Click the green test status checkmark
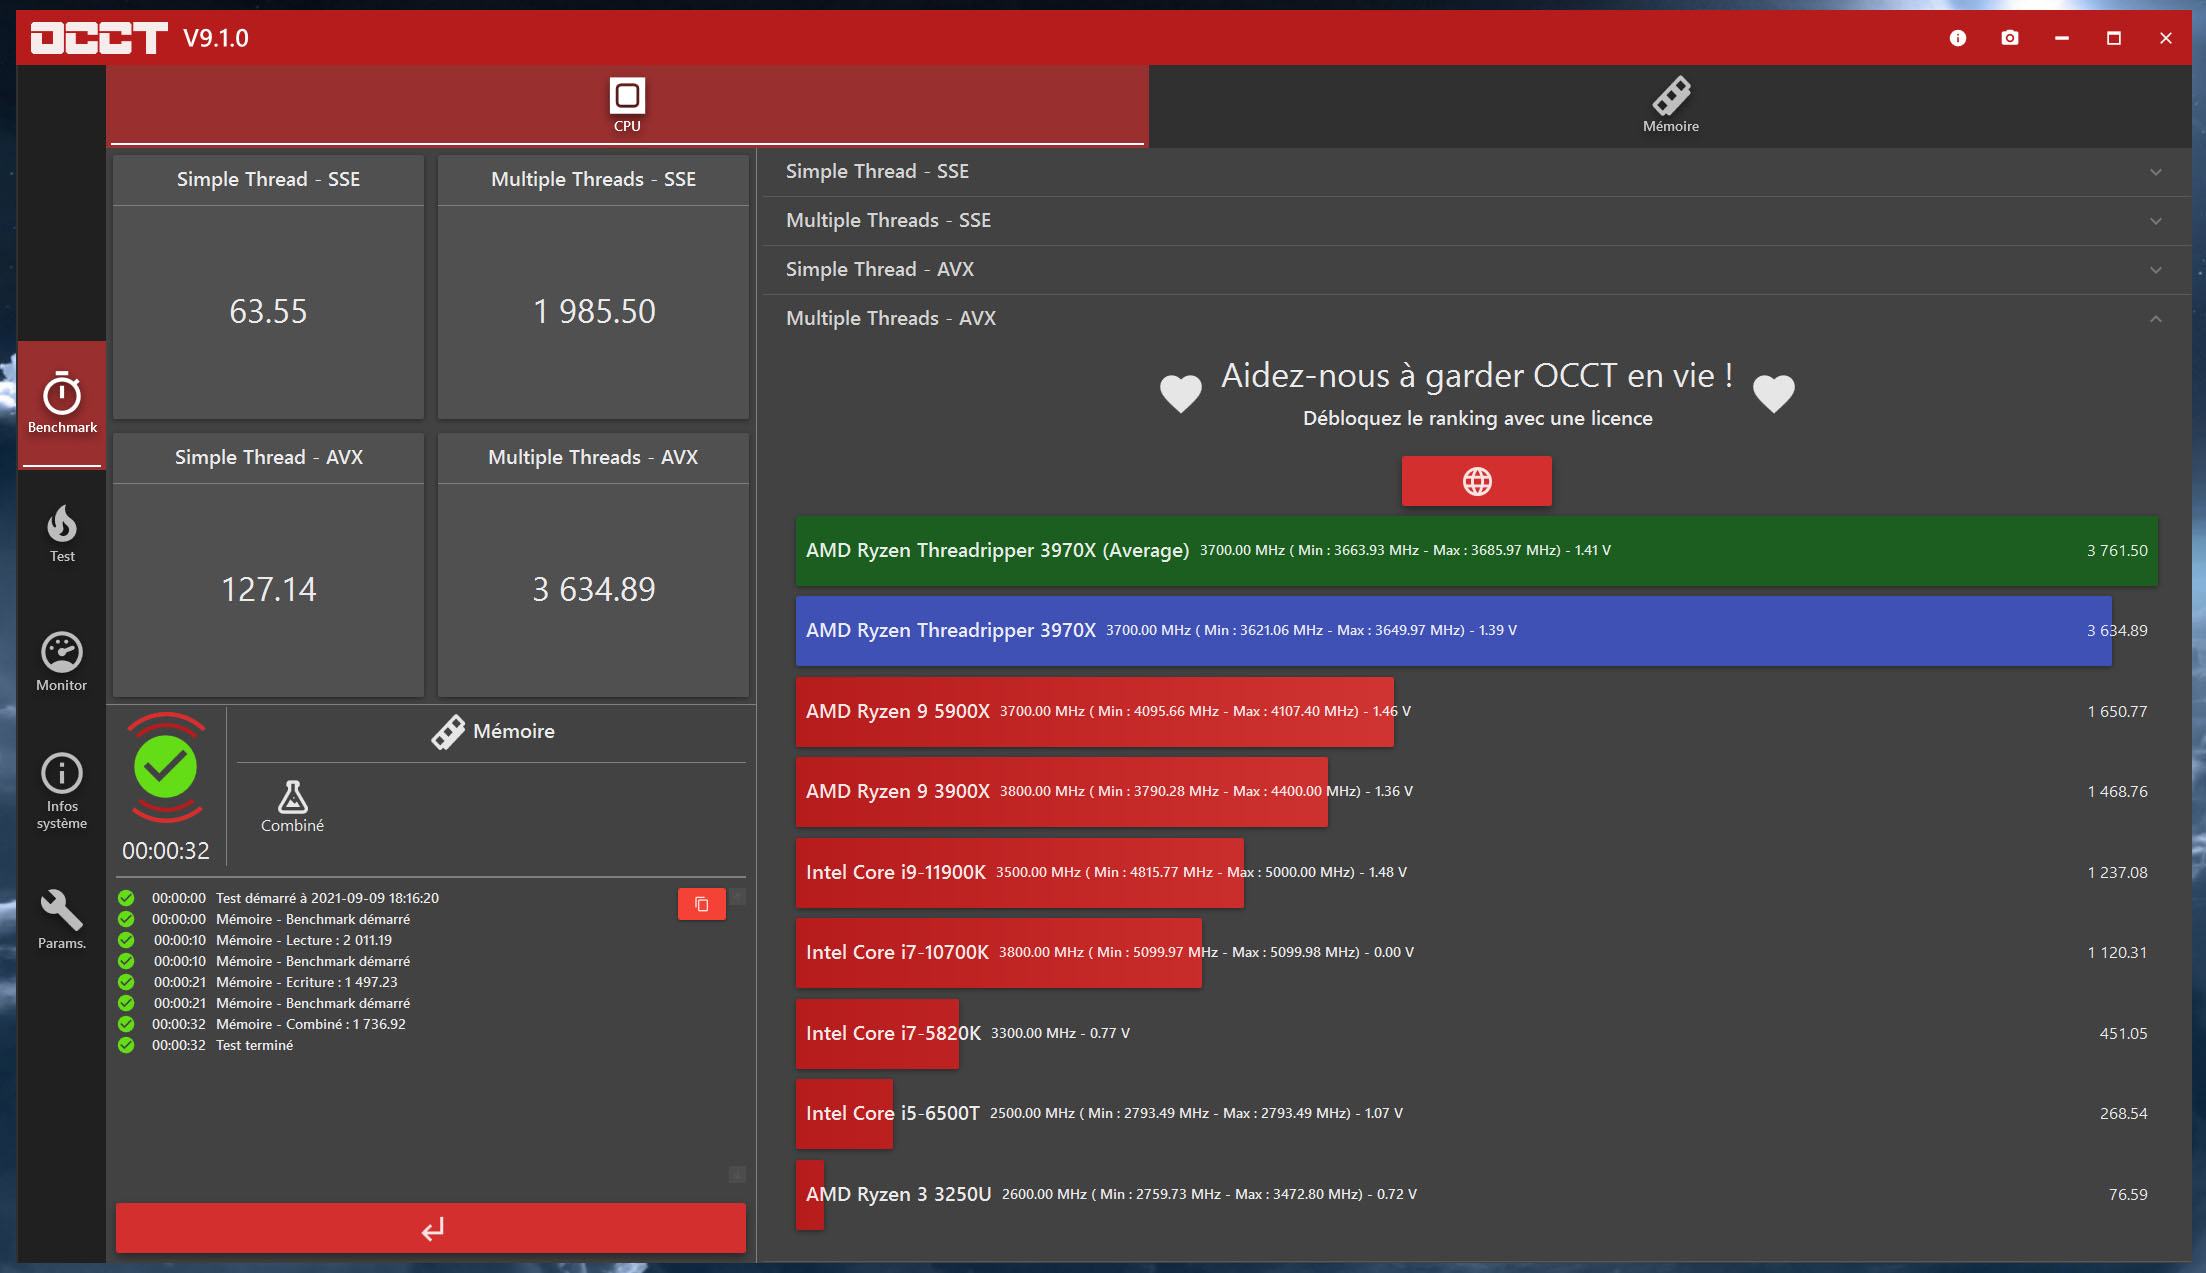The height and width of the screenshot is (1273, 2206). 166,767
